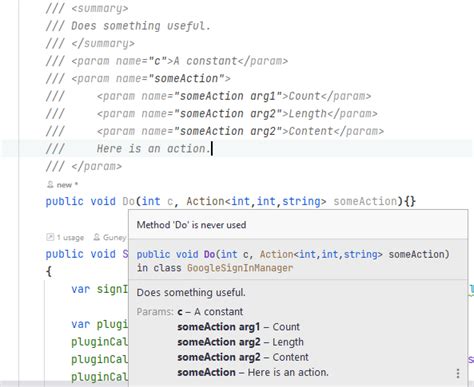Click the param name="c" comment line
Screen dimensions: 474x387
(x=167, y=61)
